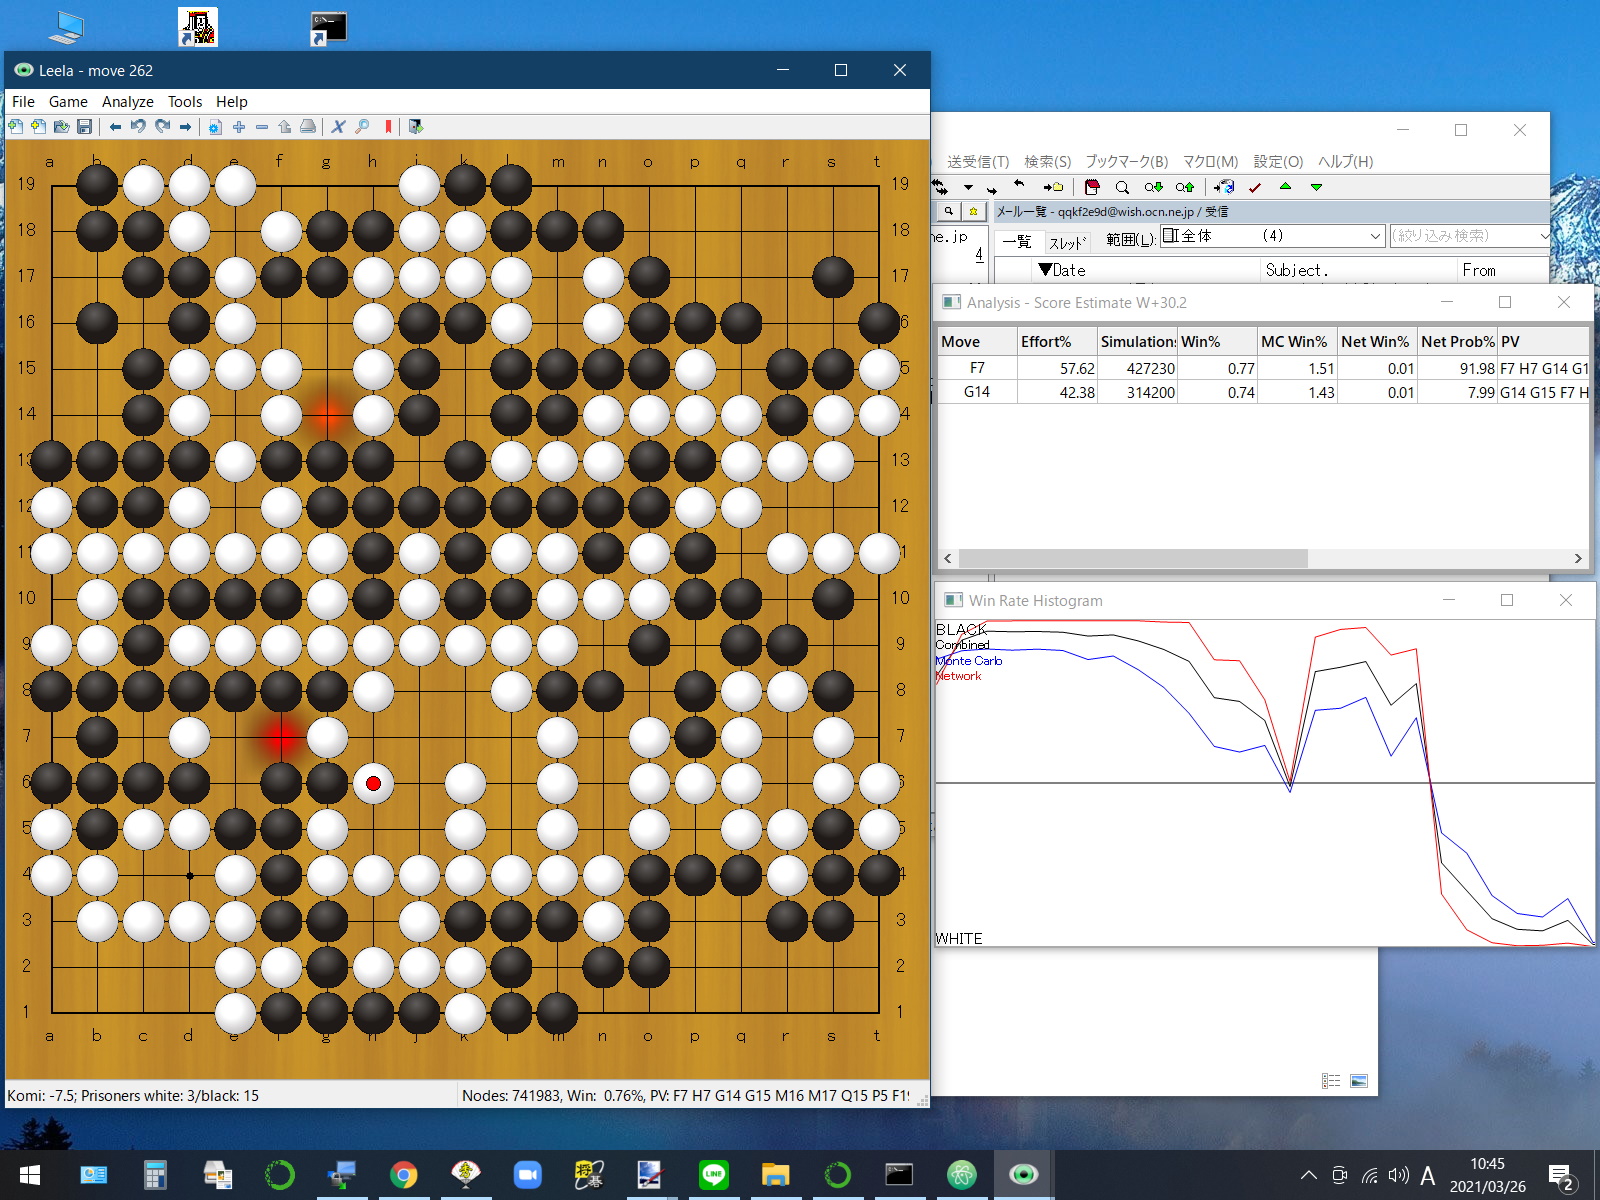Select the G14 row in Analysis table
This screenshot has height=1200, width=1600.
click(977, 392)
